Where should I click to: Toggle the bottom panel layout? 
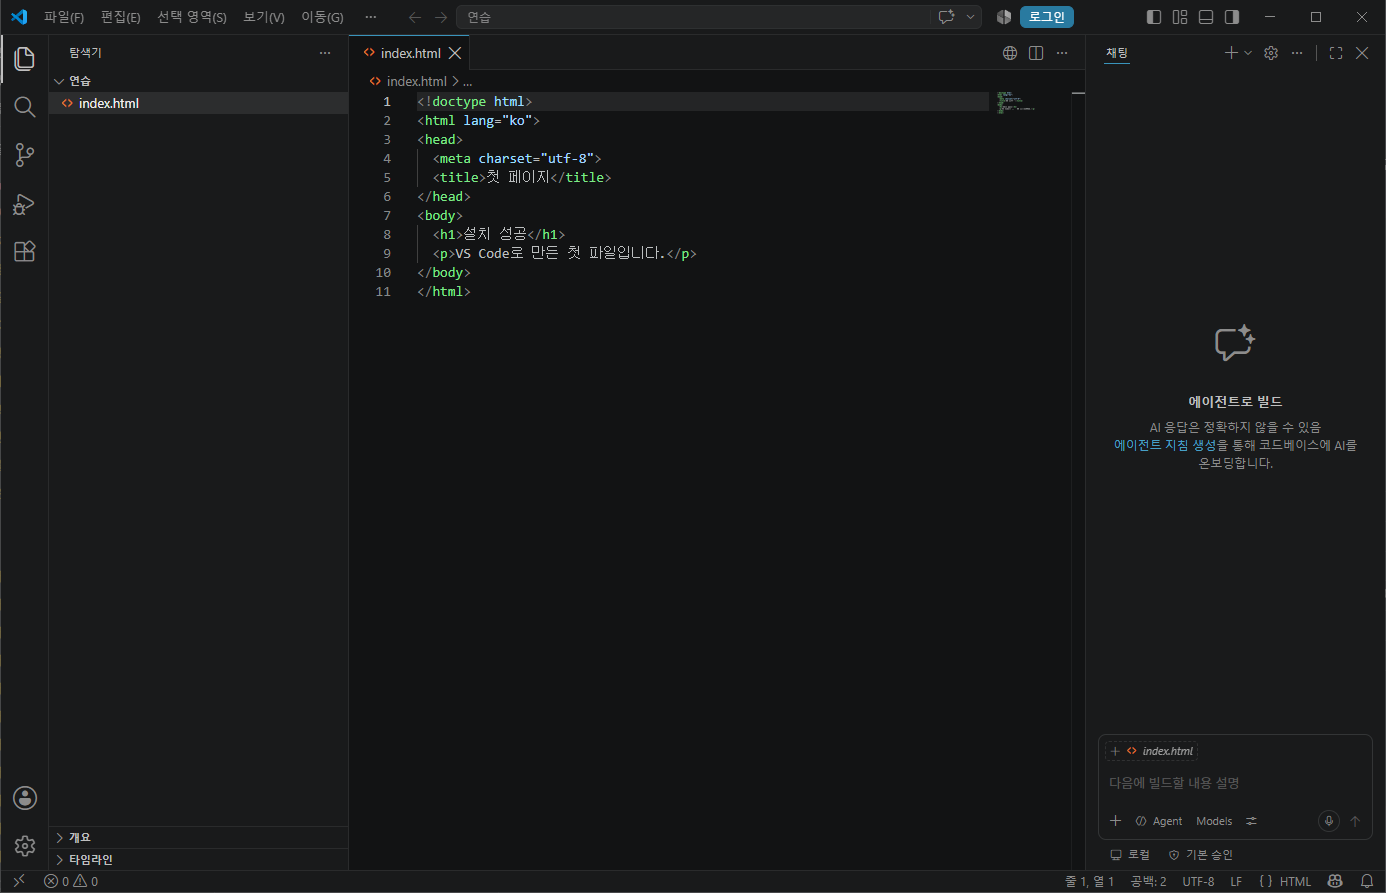point(1206,17)
